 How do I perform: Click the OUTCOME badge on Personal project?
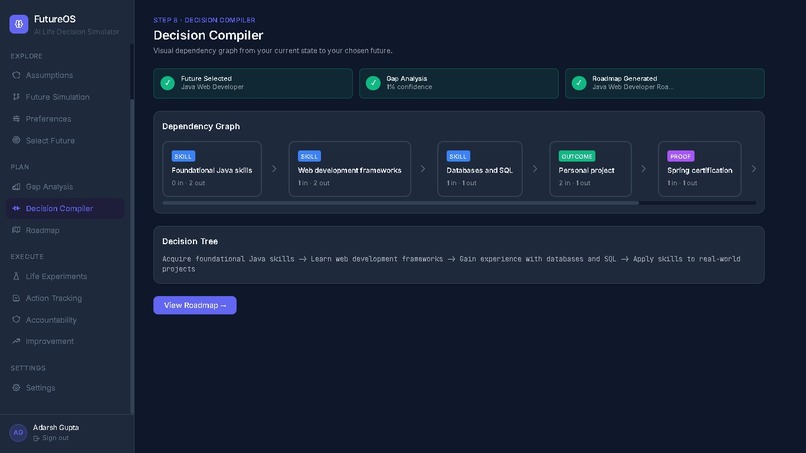(577, 156)
